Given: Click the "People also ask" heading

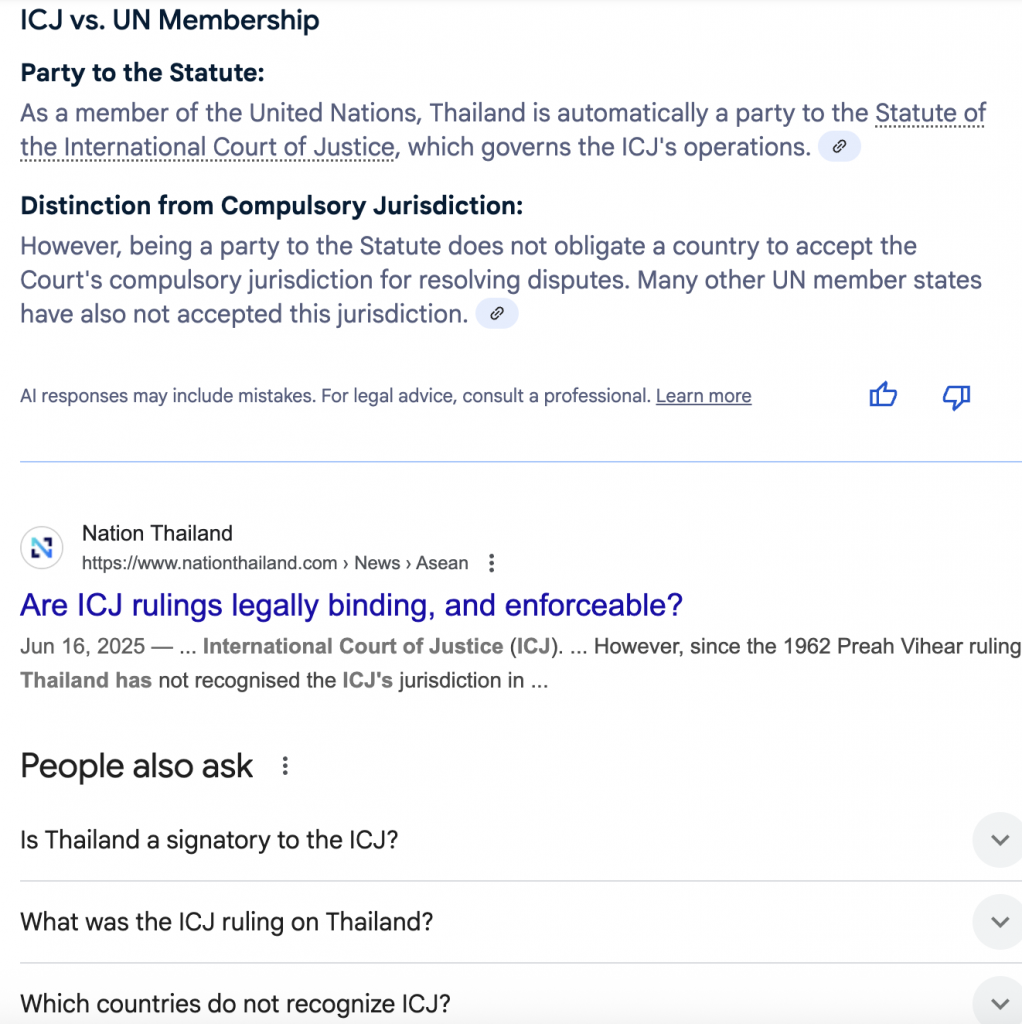Looking at the screenshot, I should pyautogui.click(x=136, y=765).
